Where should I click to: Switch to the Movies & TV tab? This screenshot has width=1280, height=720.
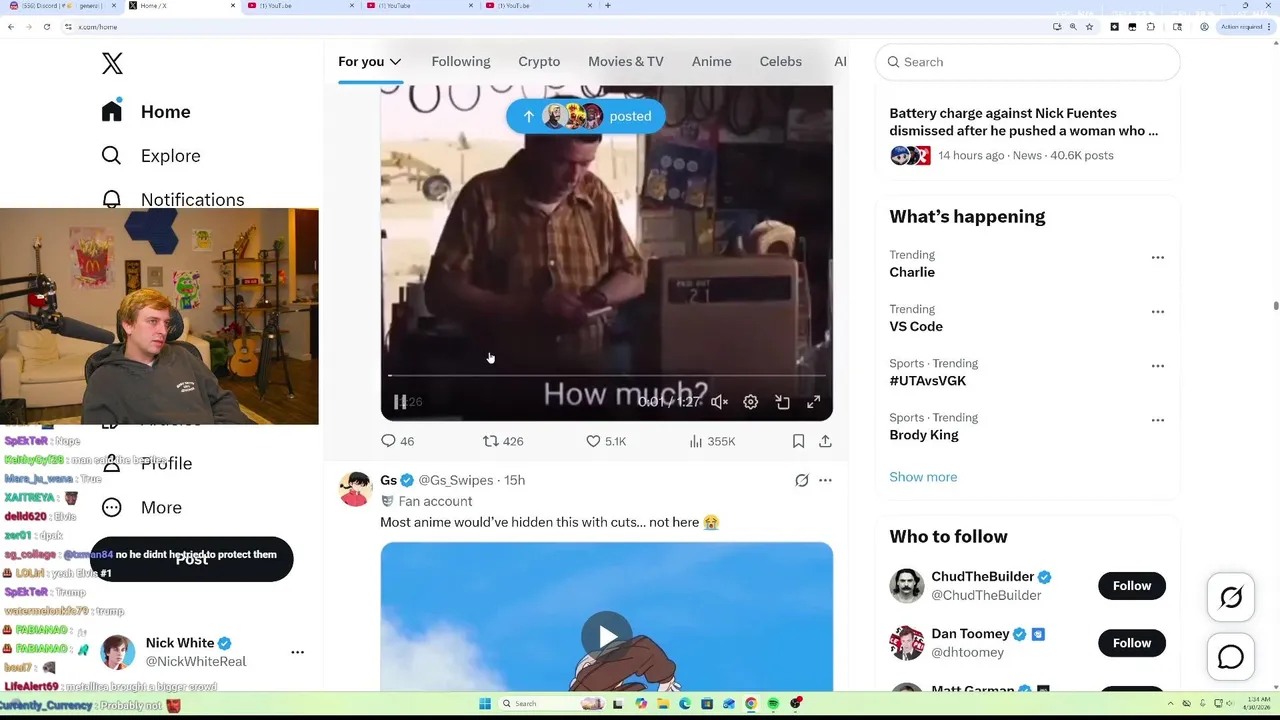(x=626, y=62)
